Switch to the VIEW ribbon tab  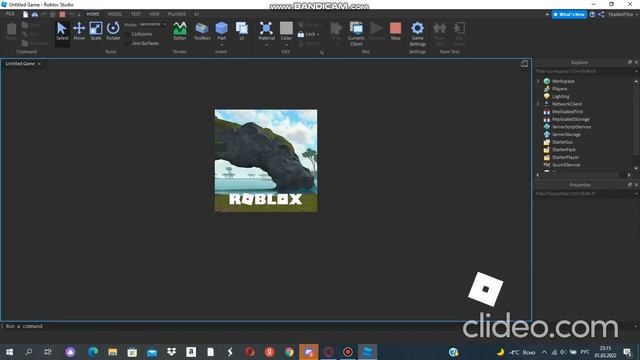coord(154,14)
